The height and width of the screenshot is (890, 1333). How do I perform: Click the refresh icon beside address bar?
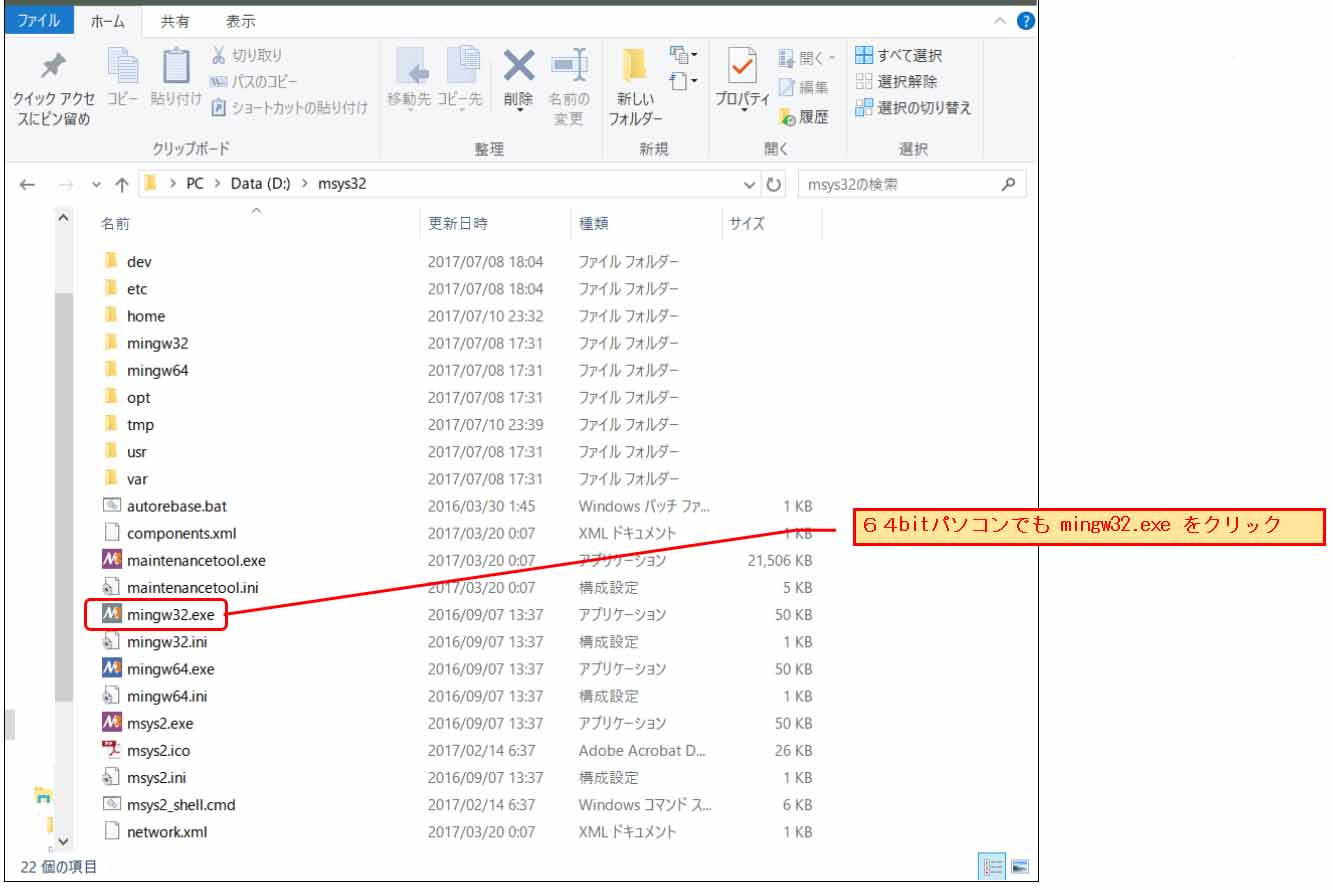(774, 185)
